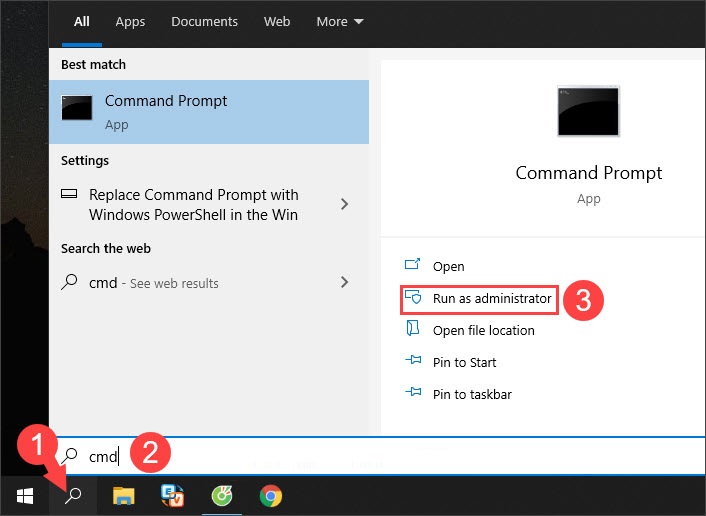Switch to the All tab

(x=81, y=22)
